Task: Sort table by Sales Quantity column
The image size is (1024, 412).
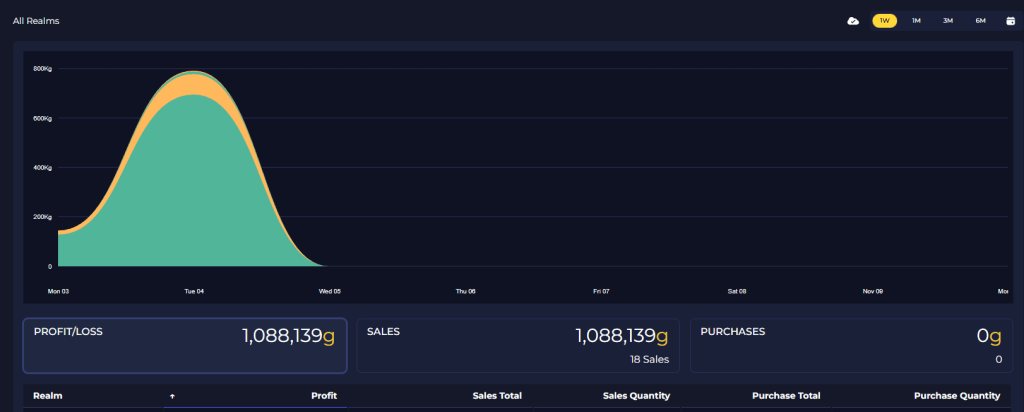Action: point(636,396)
